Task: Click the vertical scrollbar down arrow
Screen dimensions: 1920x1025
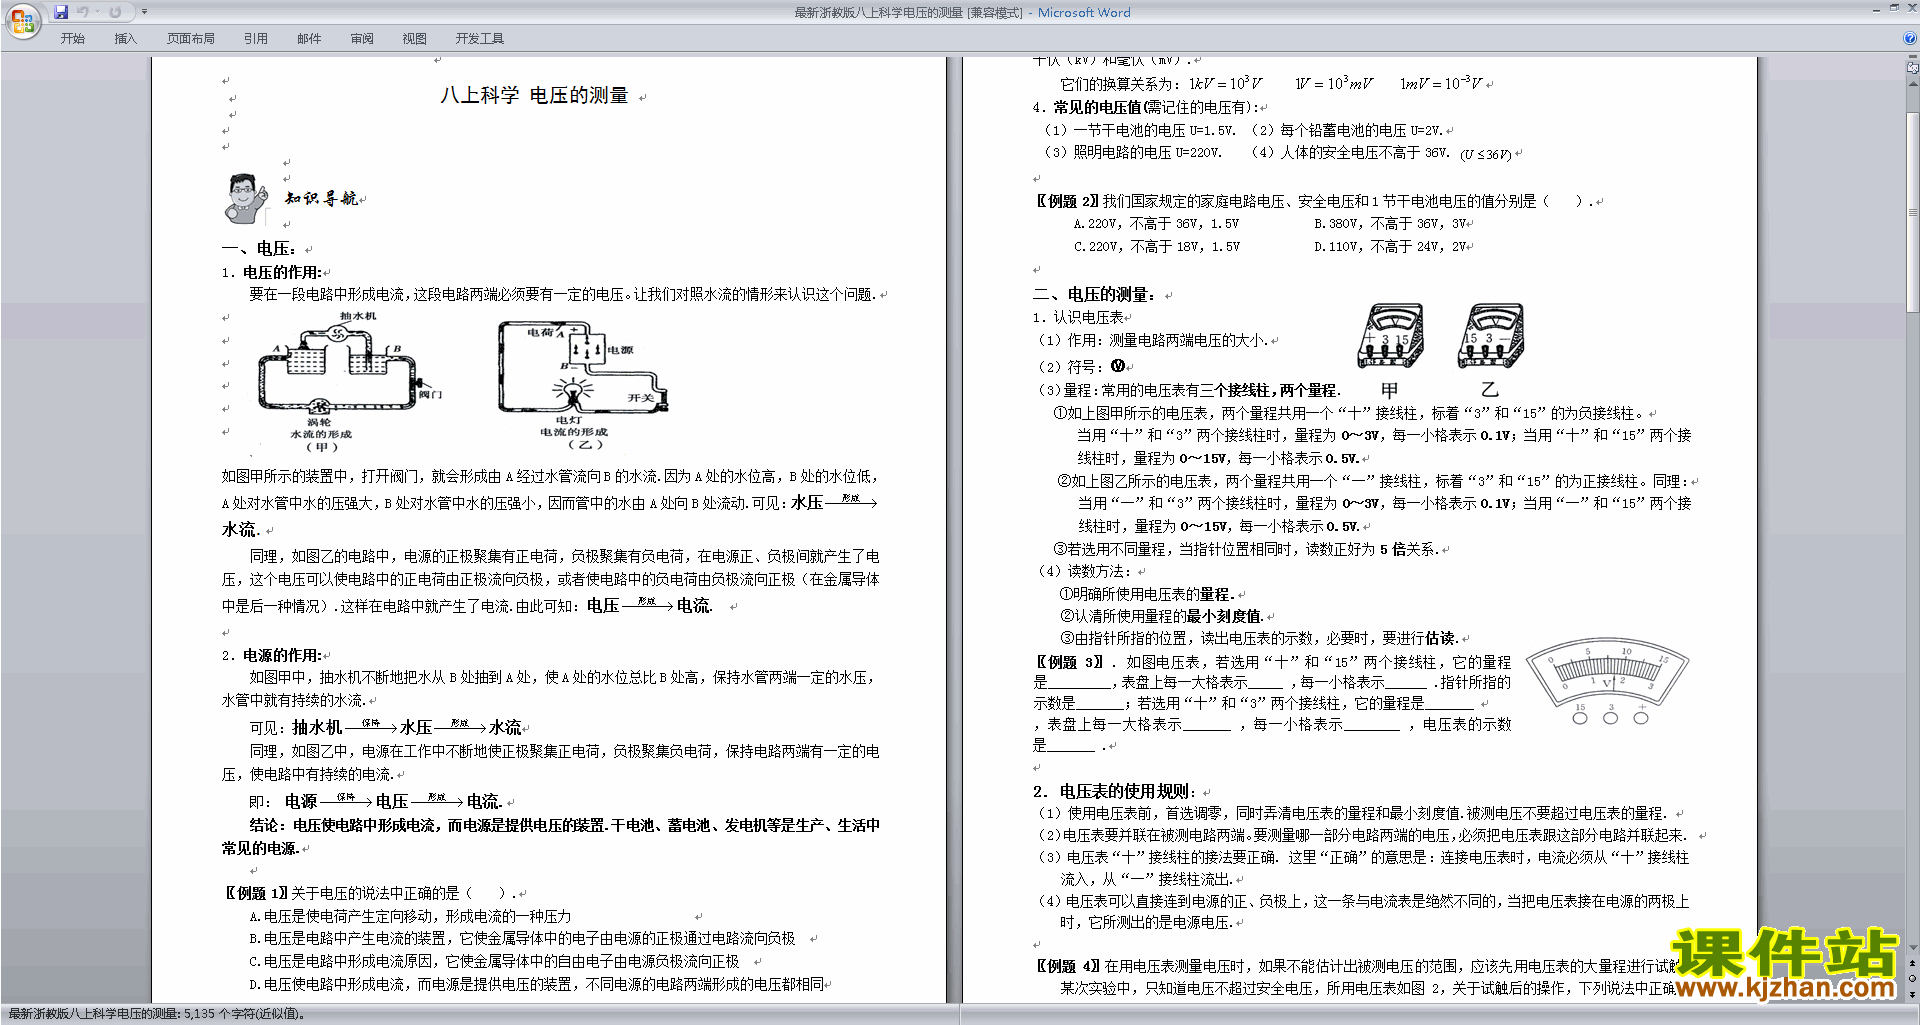Action: pos(1913,947)
